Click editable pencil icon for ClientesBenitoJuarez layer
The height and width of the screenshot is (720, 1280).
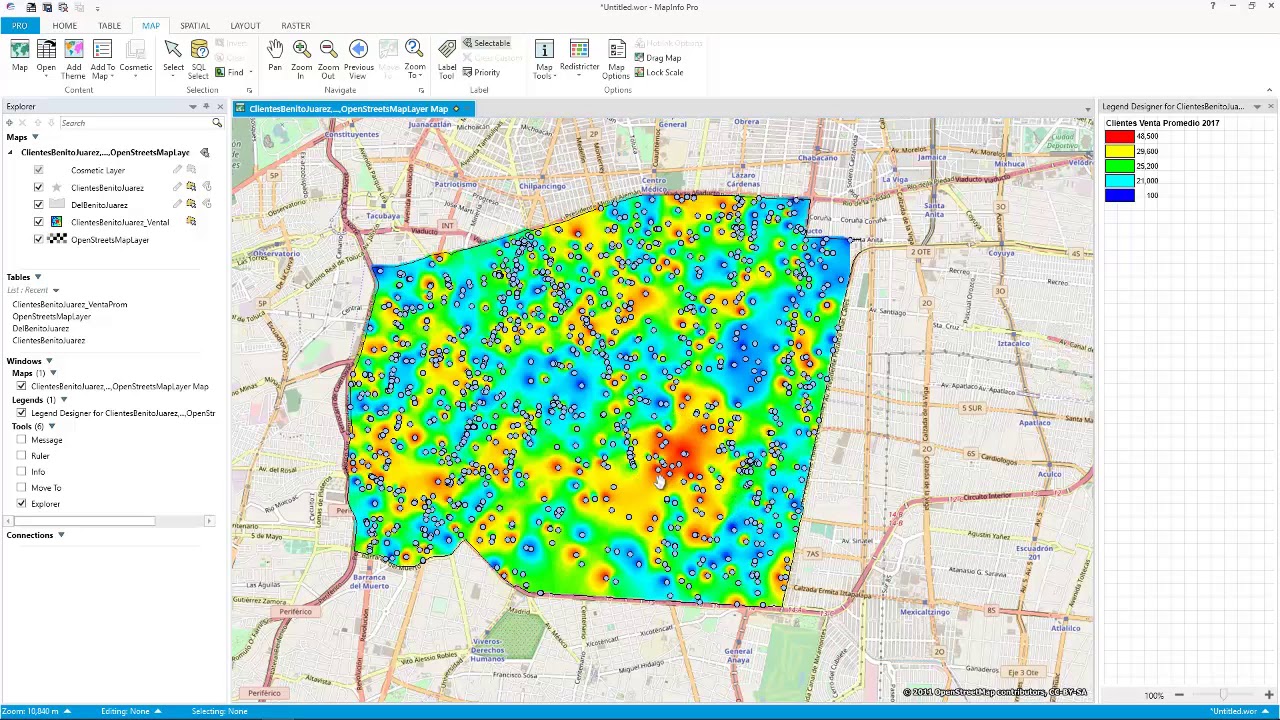[x=177, y=187]
